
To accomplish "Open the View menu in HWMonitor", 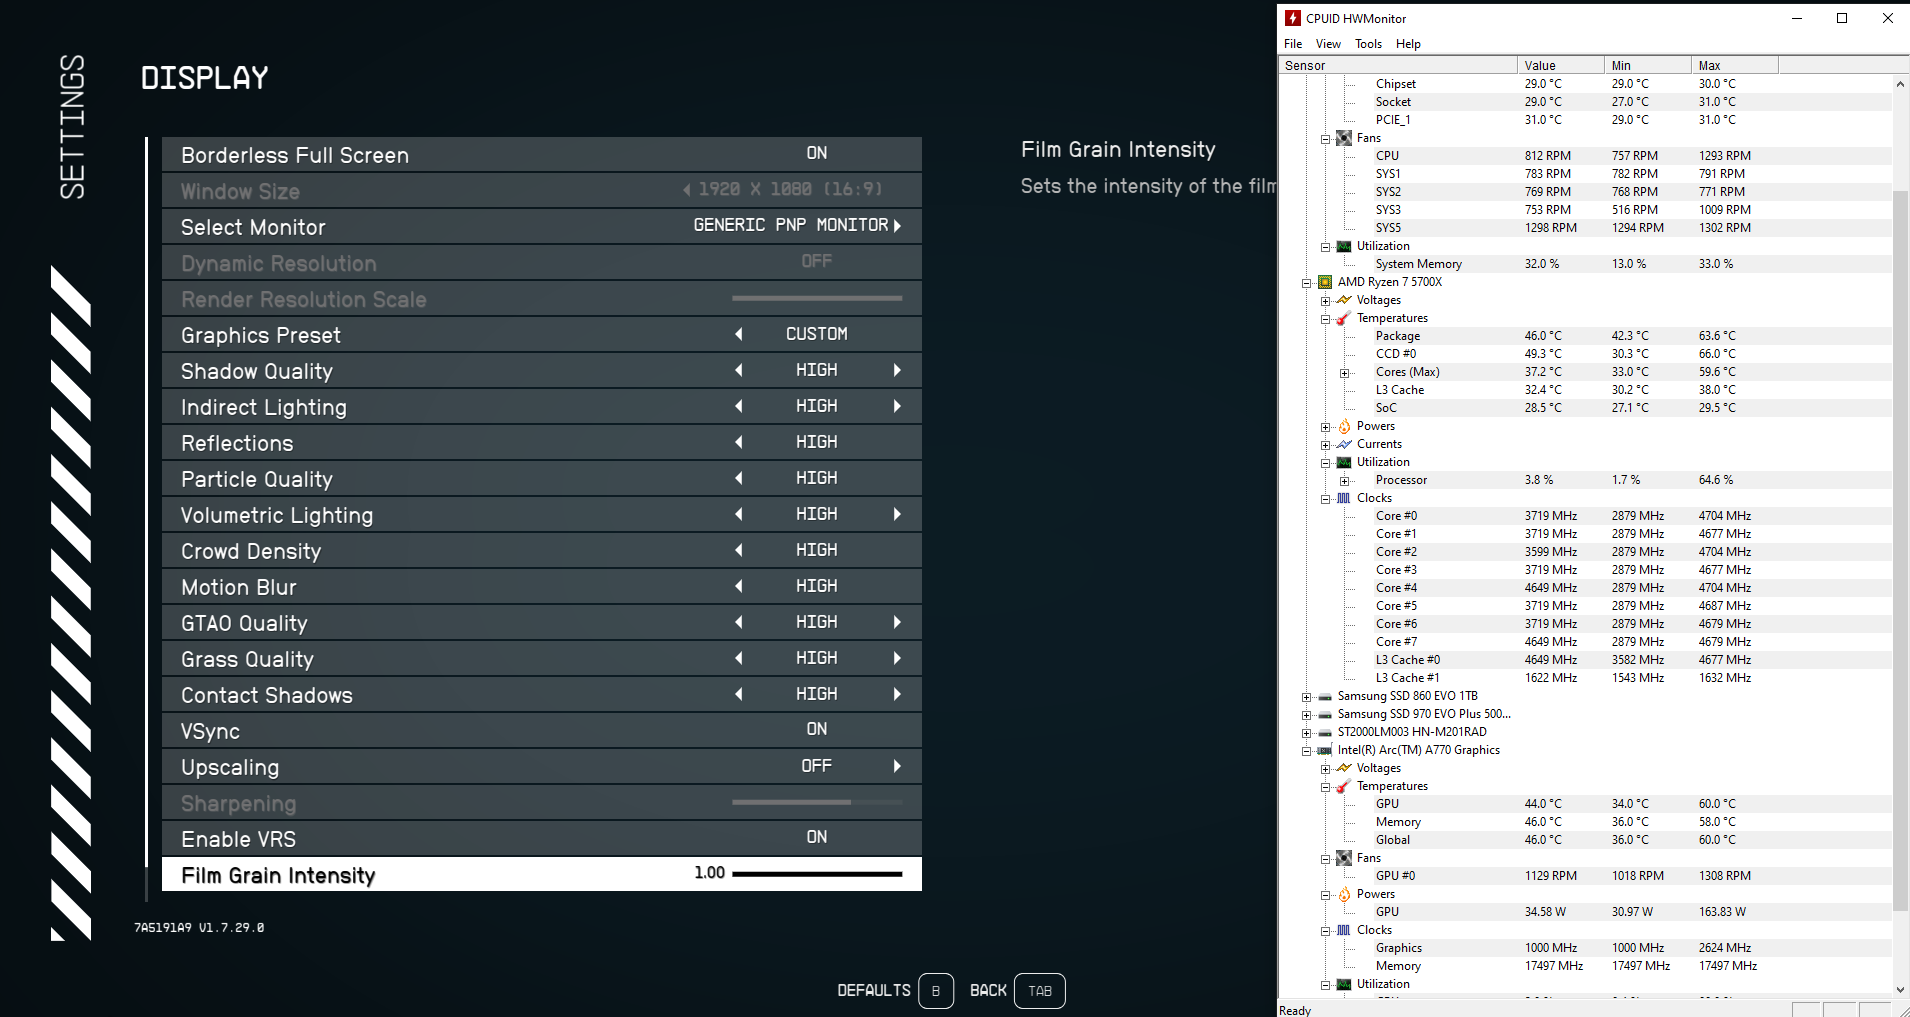I will click(x=1328, y=44).
